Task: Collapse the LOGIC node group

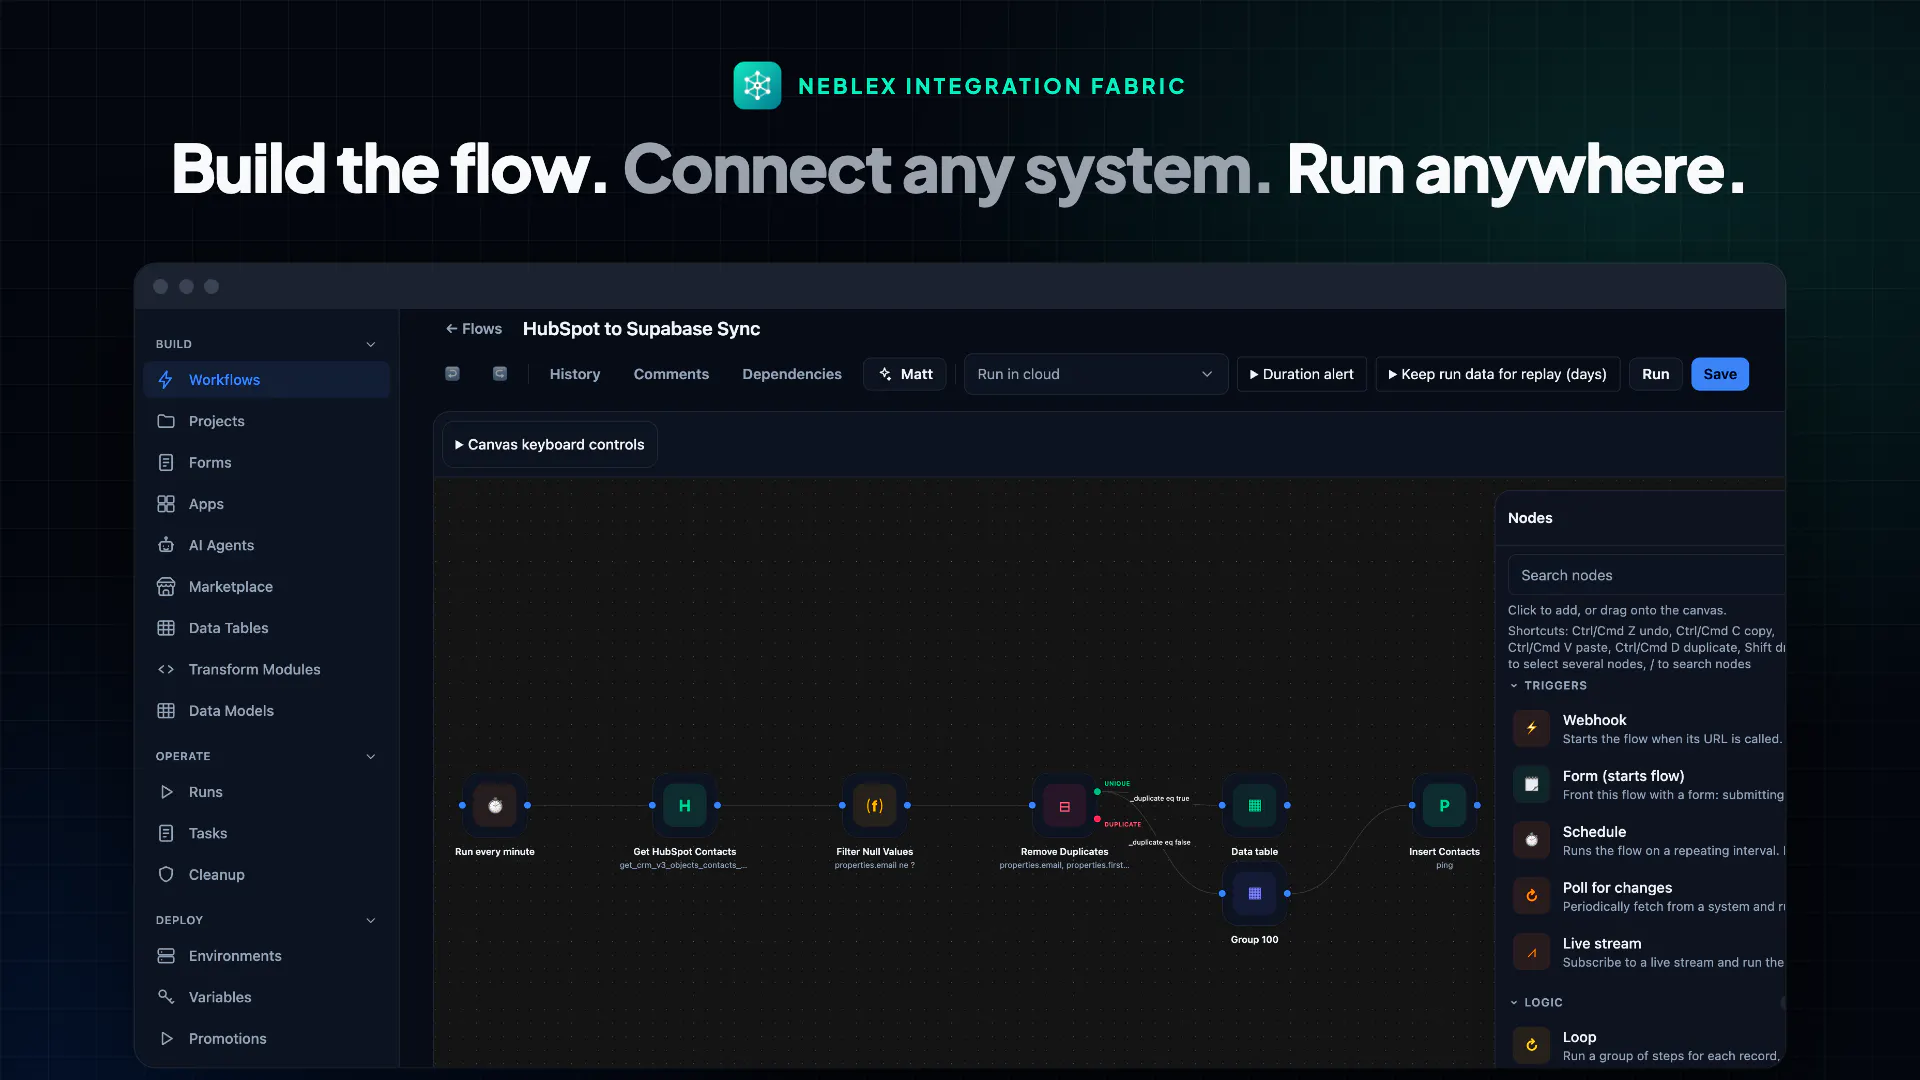Action: (x=1536, y=1002)
